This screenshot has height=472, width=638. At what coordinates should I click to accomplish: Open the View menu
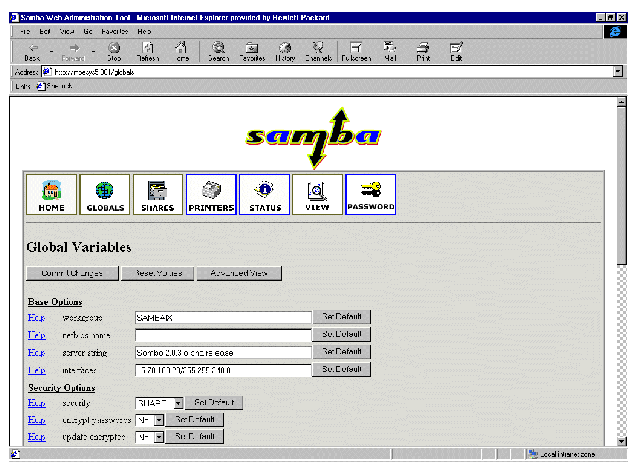67,31
